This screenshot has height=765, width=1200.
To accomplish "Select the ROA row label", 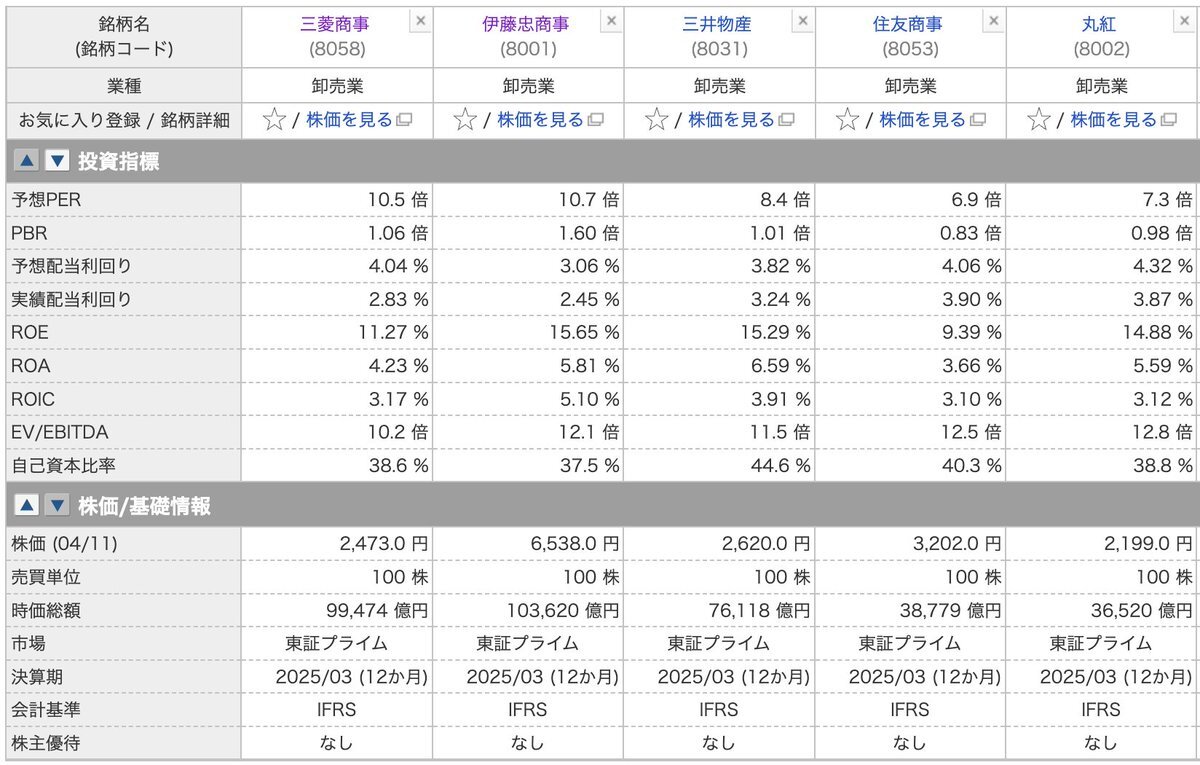I will pos(30,366).
